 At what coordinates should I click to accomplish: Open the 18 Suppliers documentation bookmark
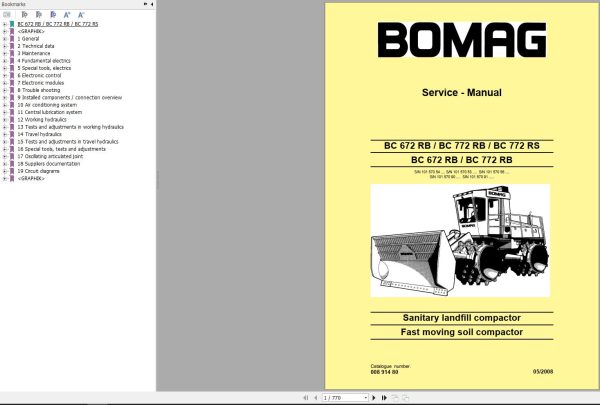49,163
